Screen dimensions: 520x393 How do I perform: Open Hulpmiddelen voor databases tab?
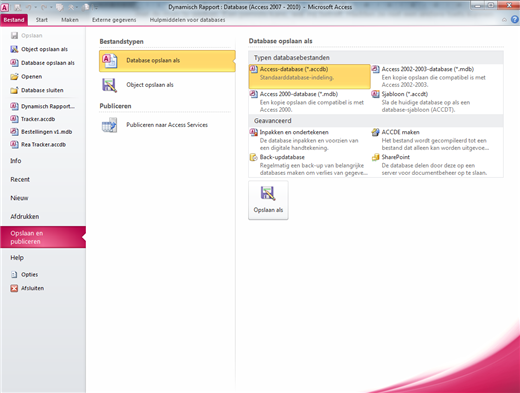187,20
